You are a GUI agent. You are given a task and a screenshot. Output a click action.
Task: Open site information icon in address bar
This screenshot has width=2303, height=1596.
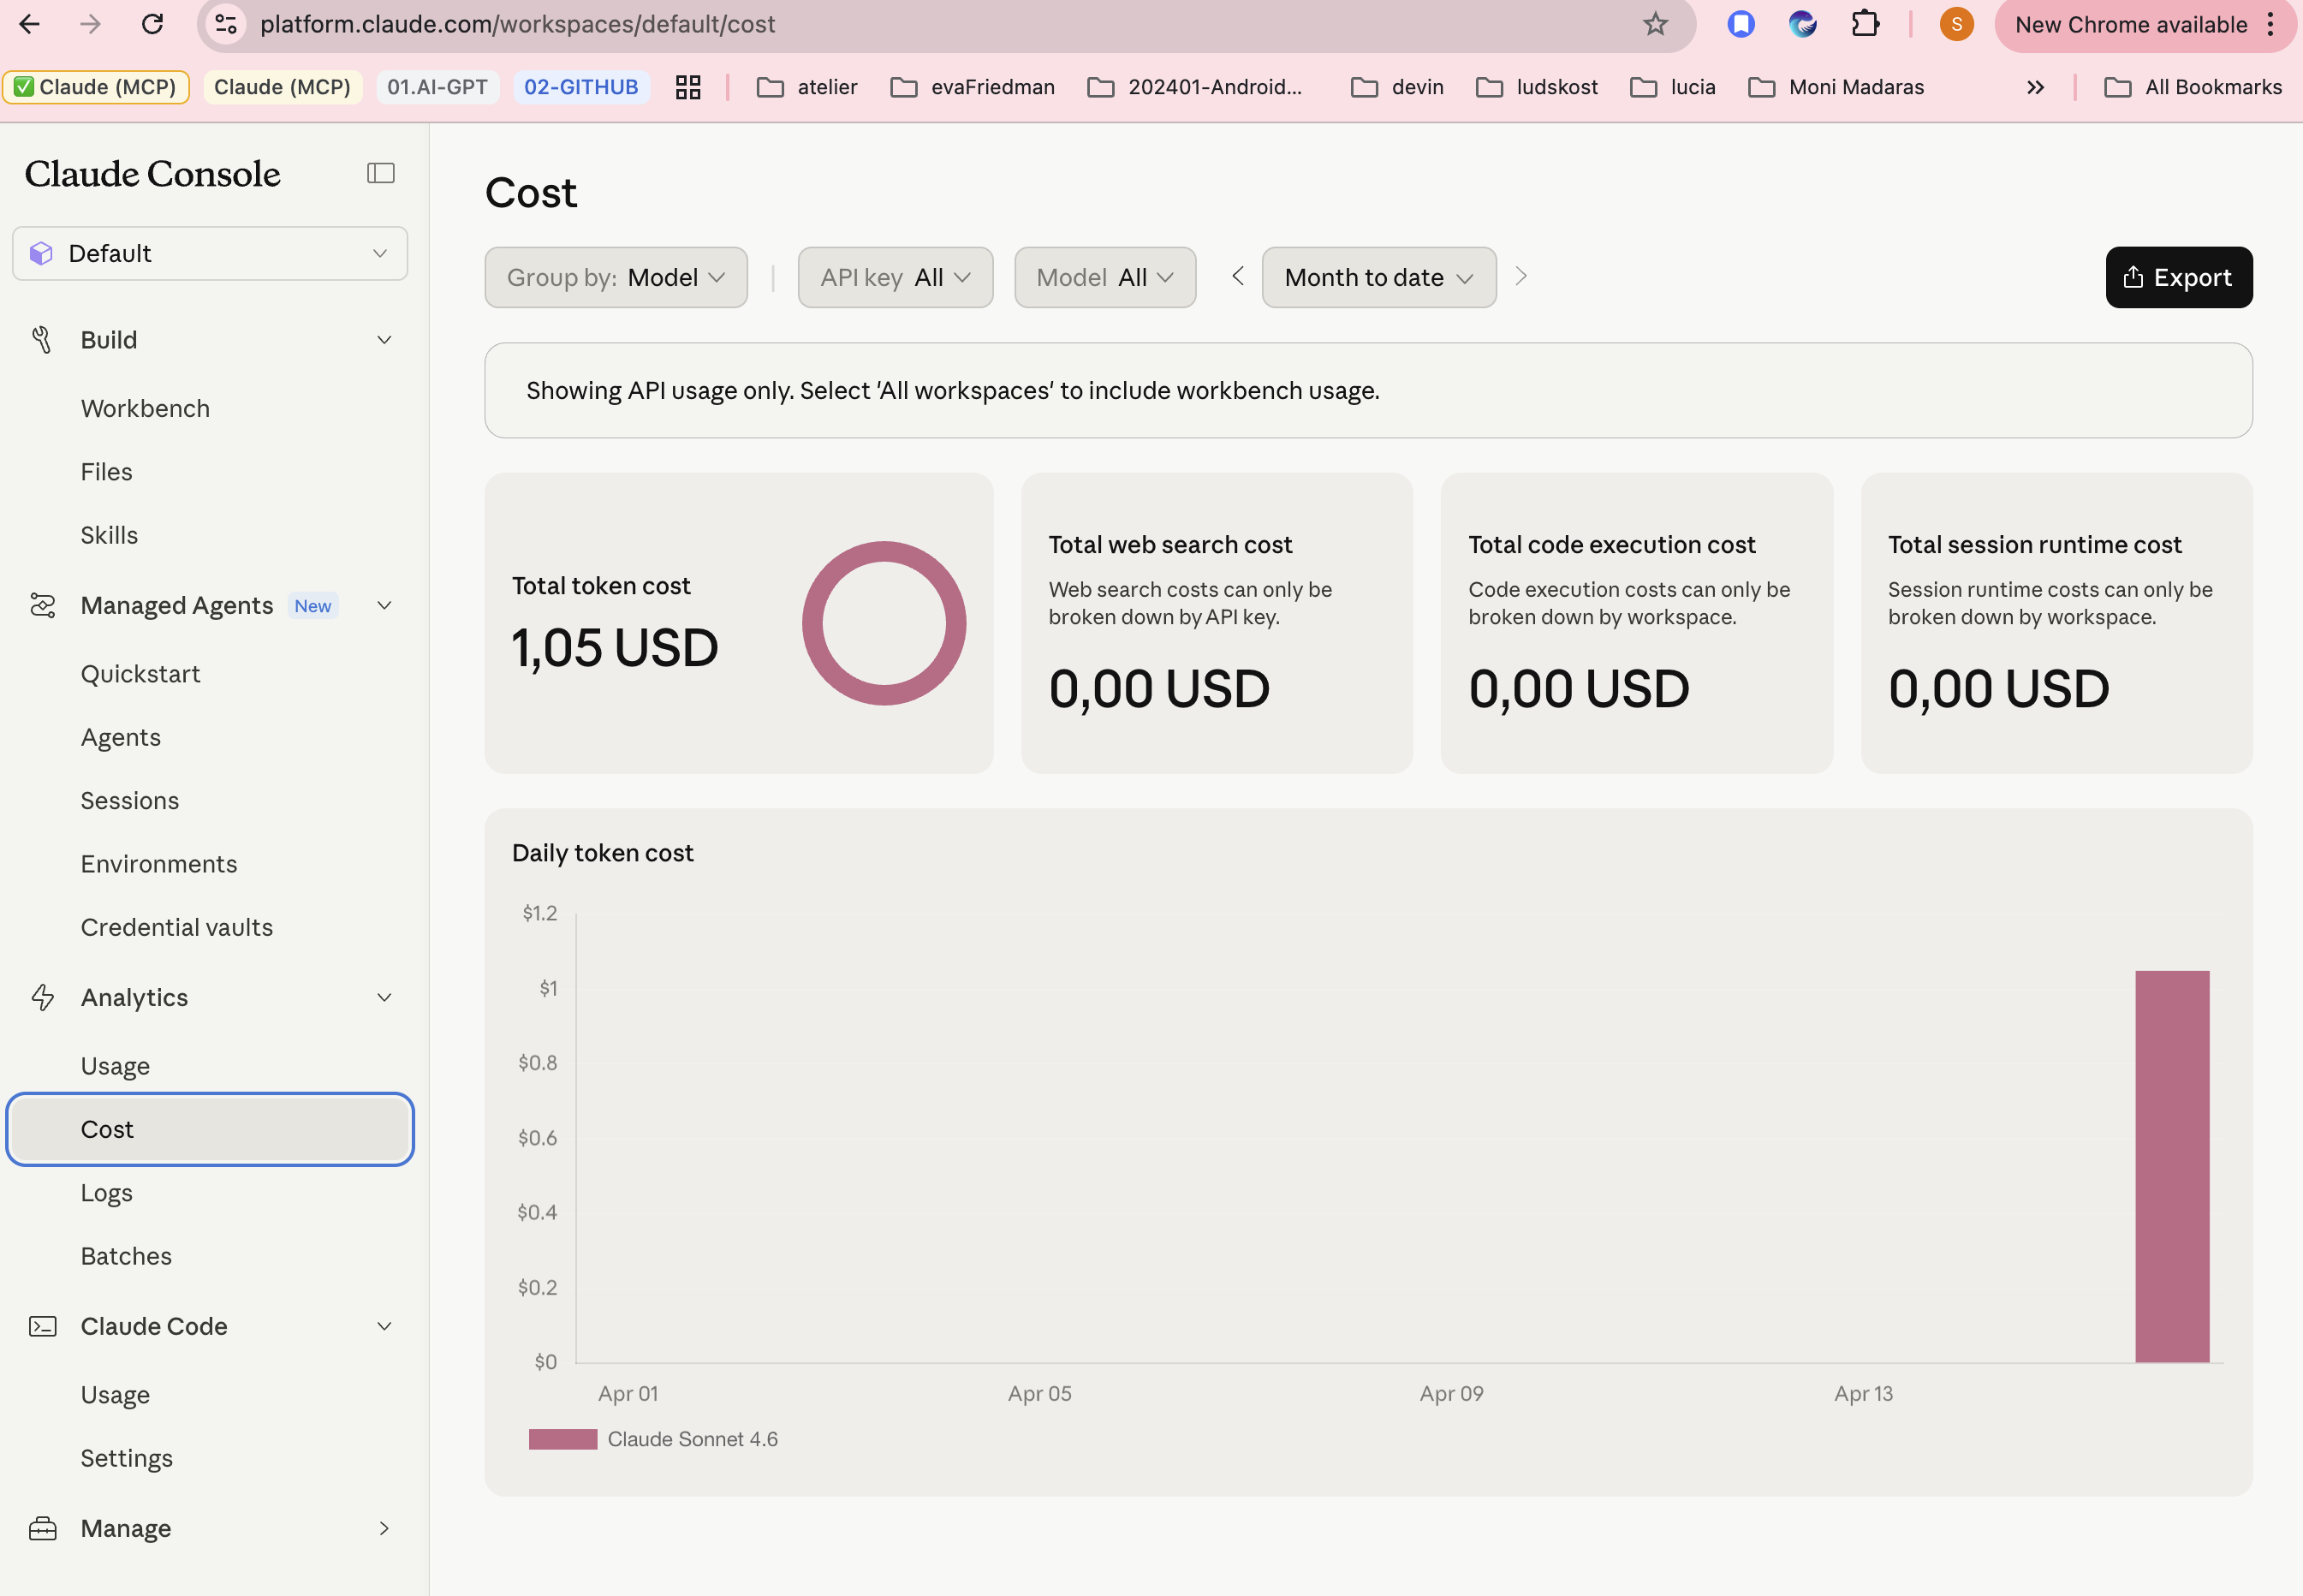tap(227, 24)
